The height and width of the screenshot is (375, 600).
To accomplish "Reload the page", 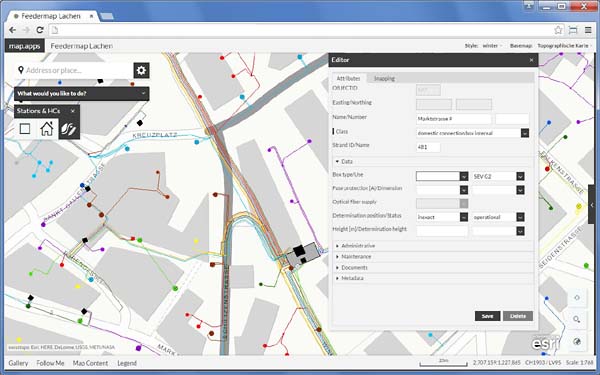I will click(39, 30).
